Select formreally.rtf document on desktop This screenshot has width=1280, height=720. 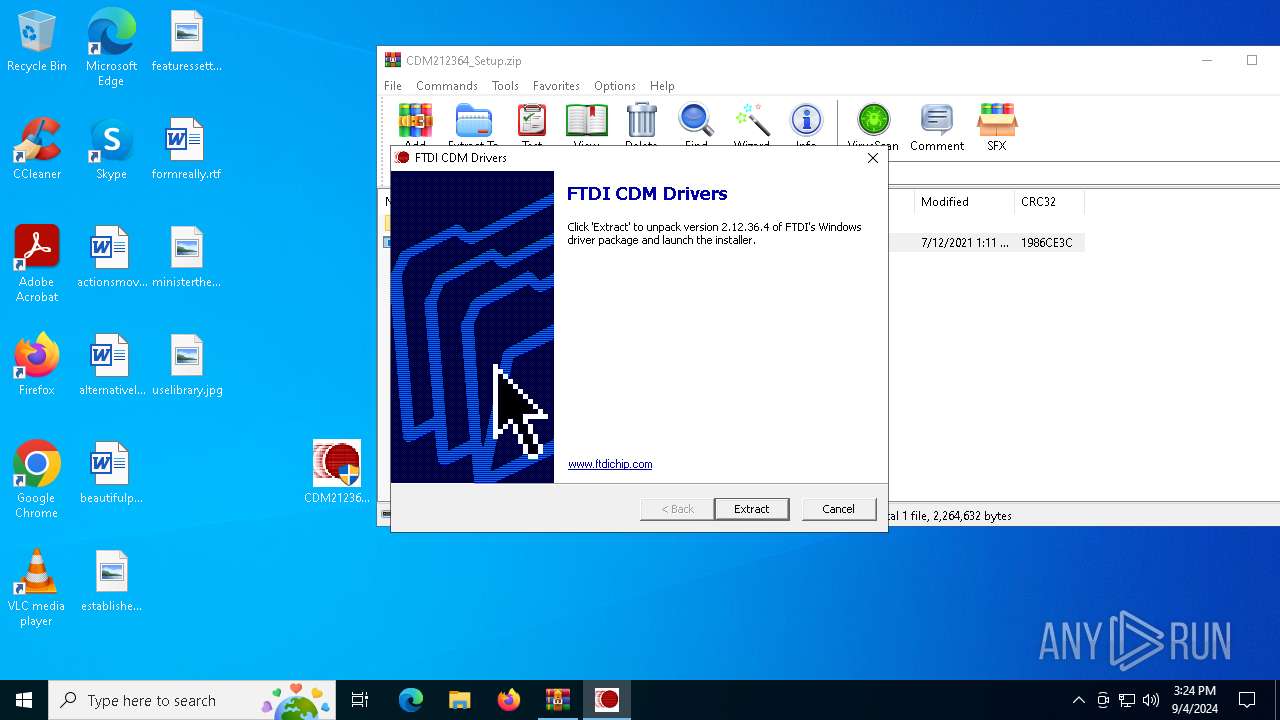click(186, 149)
